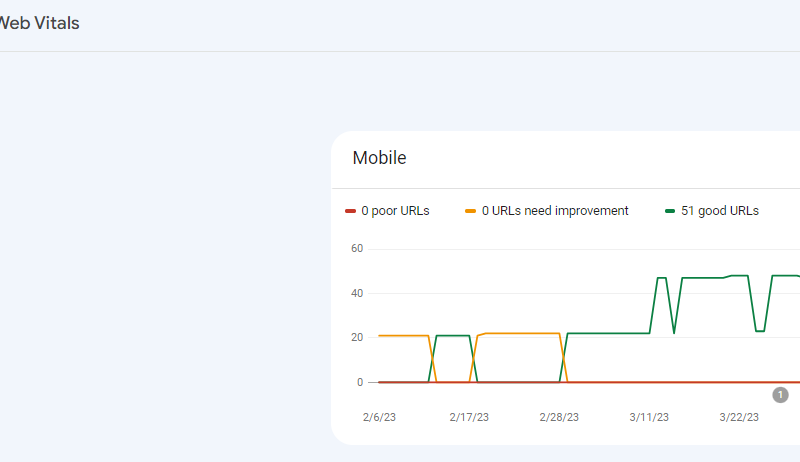Select the 2/17/23 date on x-axis

point(468,416)
